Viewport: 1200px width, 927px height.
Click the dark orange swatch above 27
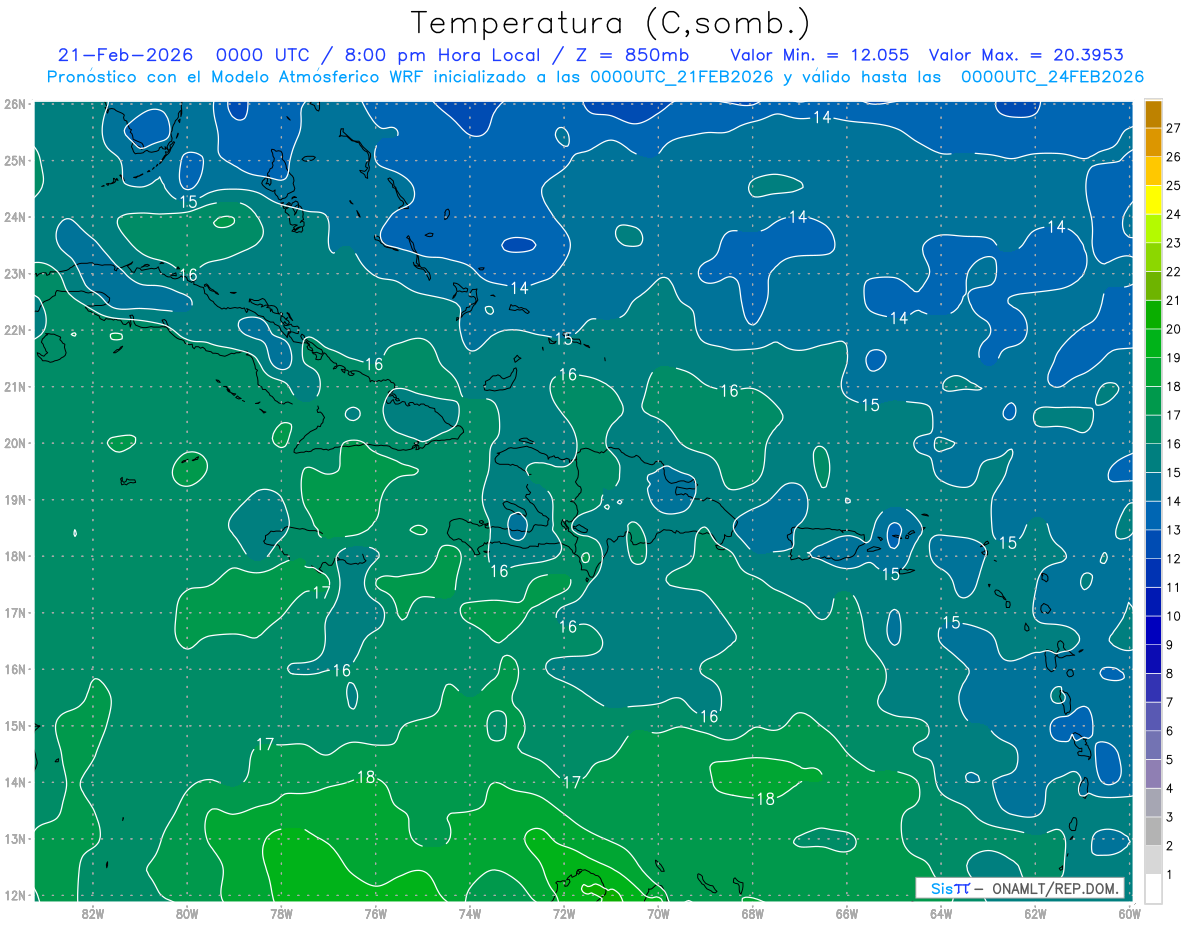click(x=1154, y=114)
